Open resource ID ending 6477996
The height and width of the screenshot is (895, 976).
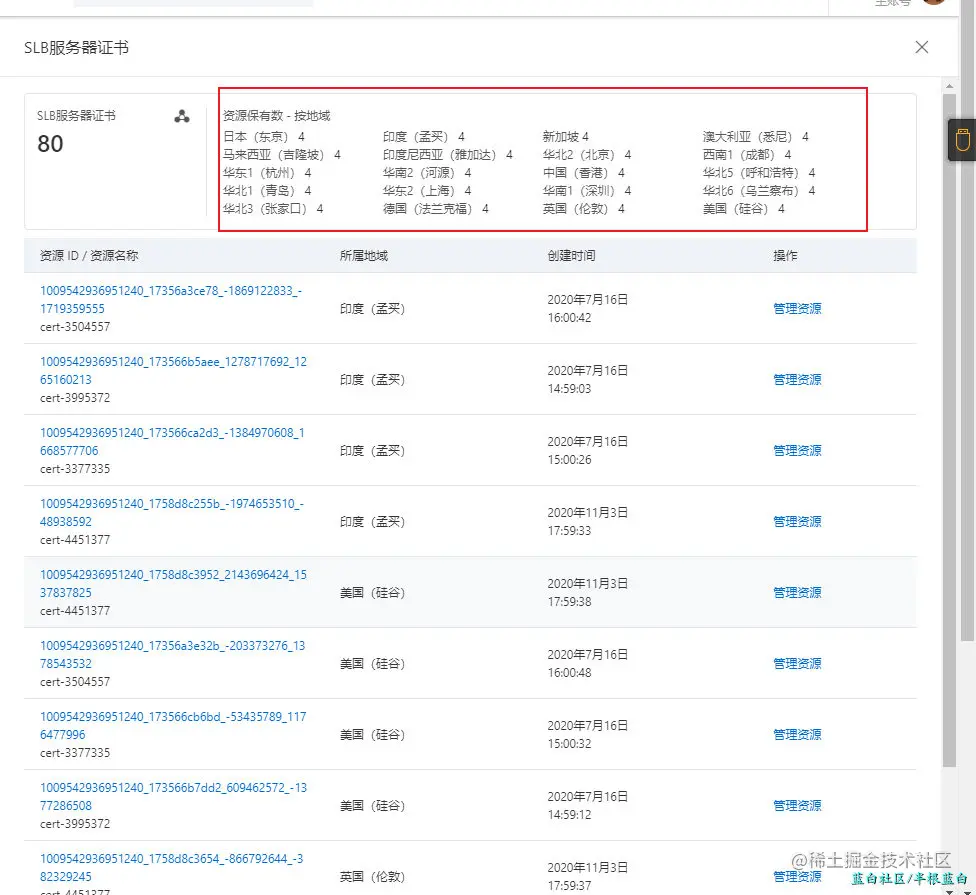(173, 725)
